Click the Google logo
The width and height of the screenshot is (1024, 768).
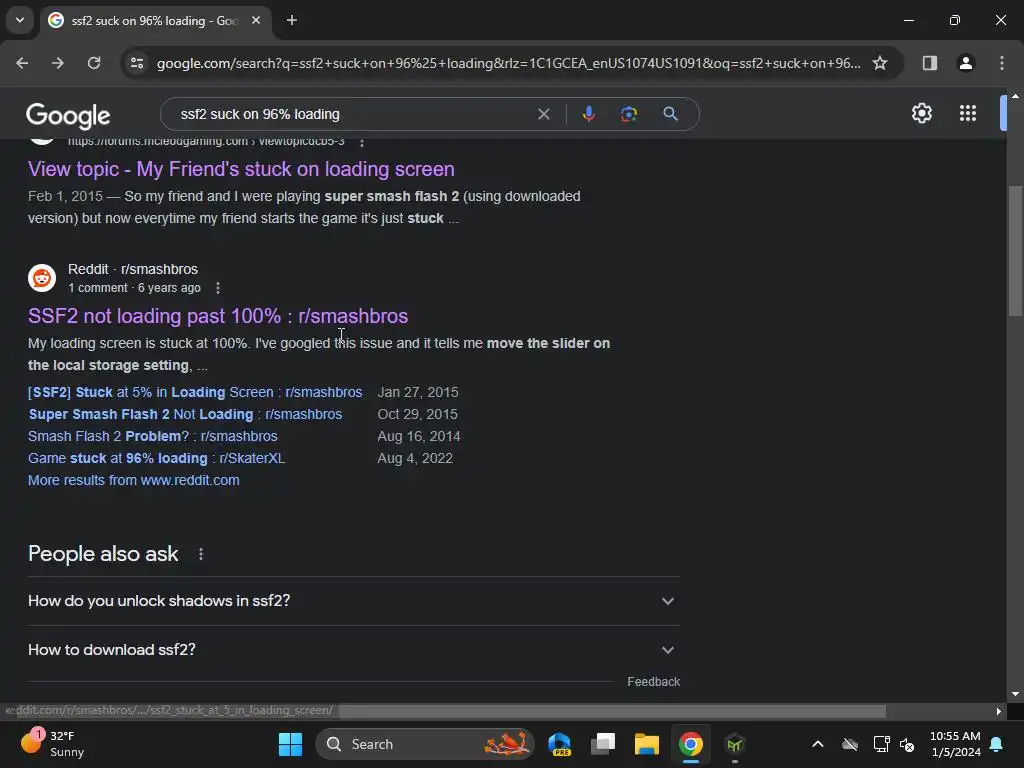coord(69,116)
